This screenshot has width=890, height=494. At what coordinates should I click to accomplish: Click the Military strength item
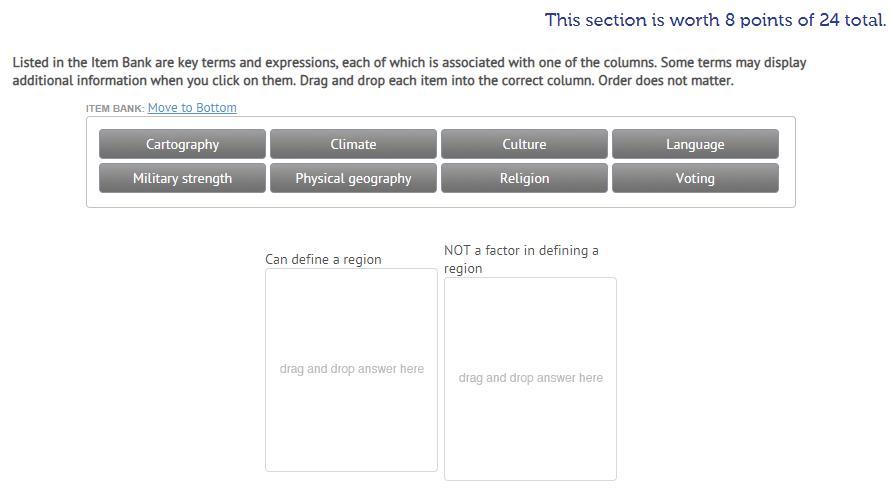click(x=182, y=178)
